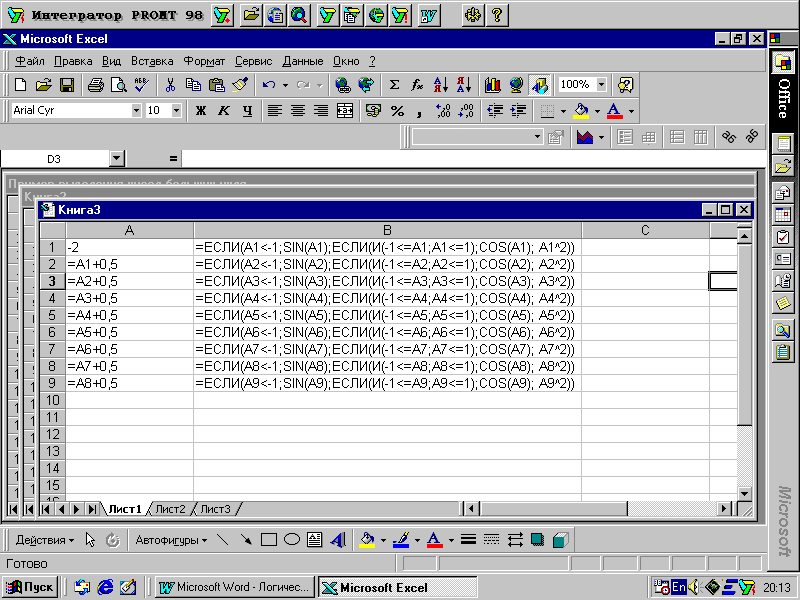
Task: Open the Действия drawing menu button
Action: coord(44,540)
